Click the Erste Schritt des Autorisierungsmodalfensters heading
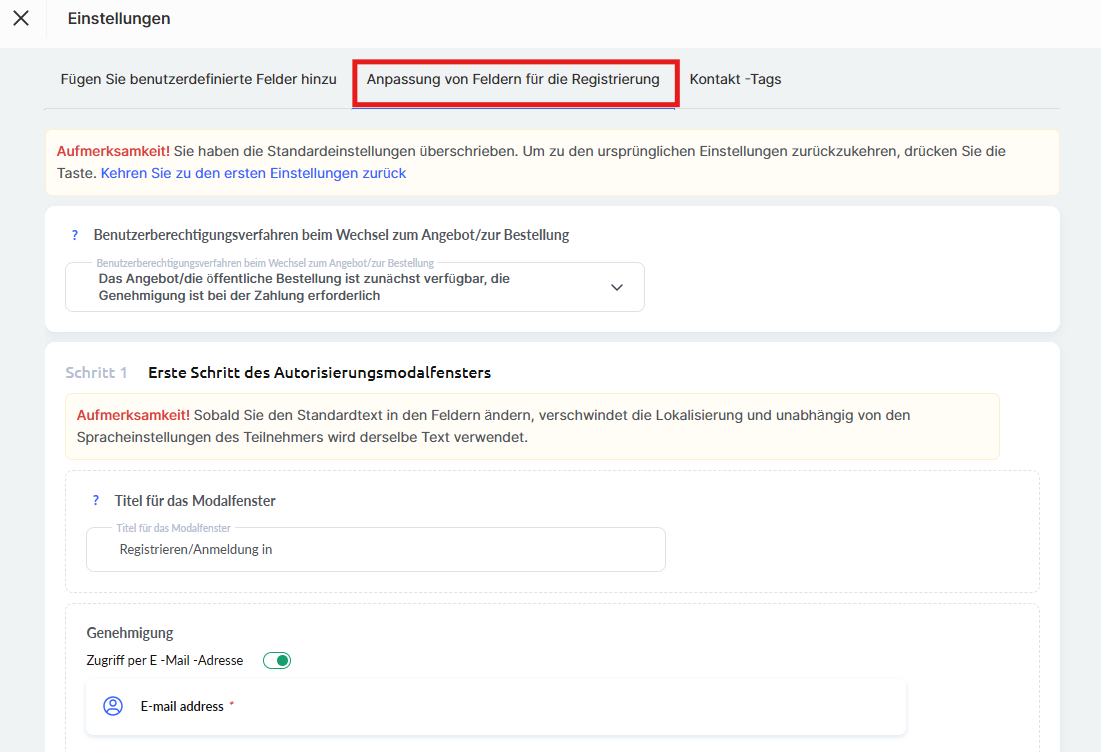This screenshot has width=1101, height=752. (x=319, y=373)
